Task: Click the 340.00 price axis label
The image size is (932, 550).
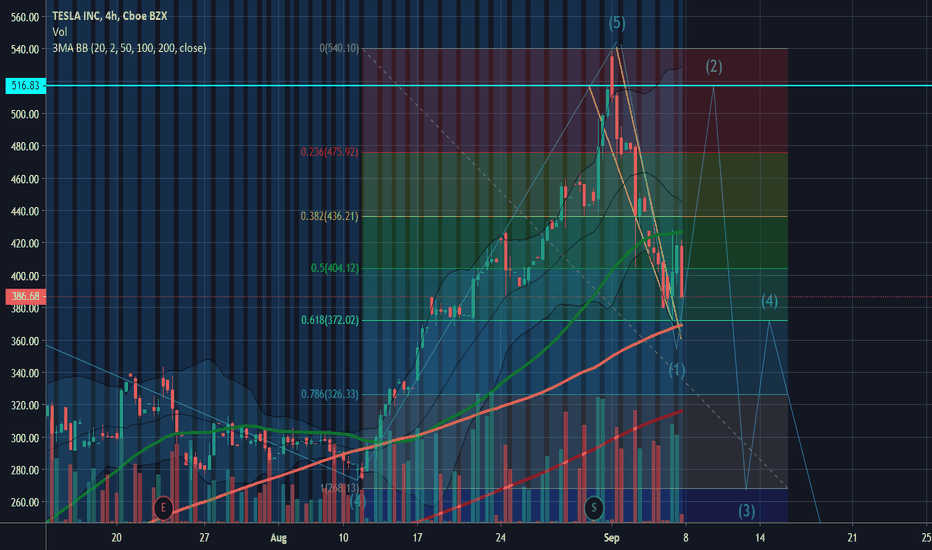Action: (25, 373)
